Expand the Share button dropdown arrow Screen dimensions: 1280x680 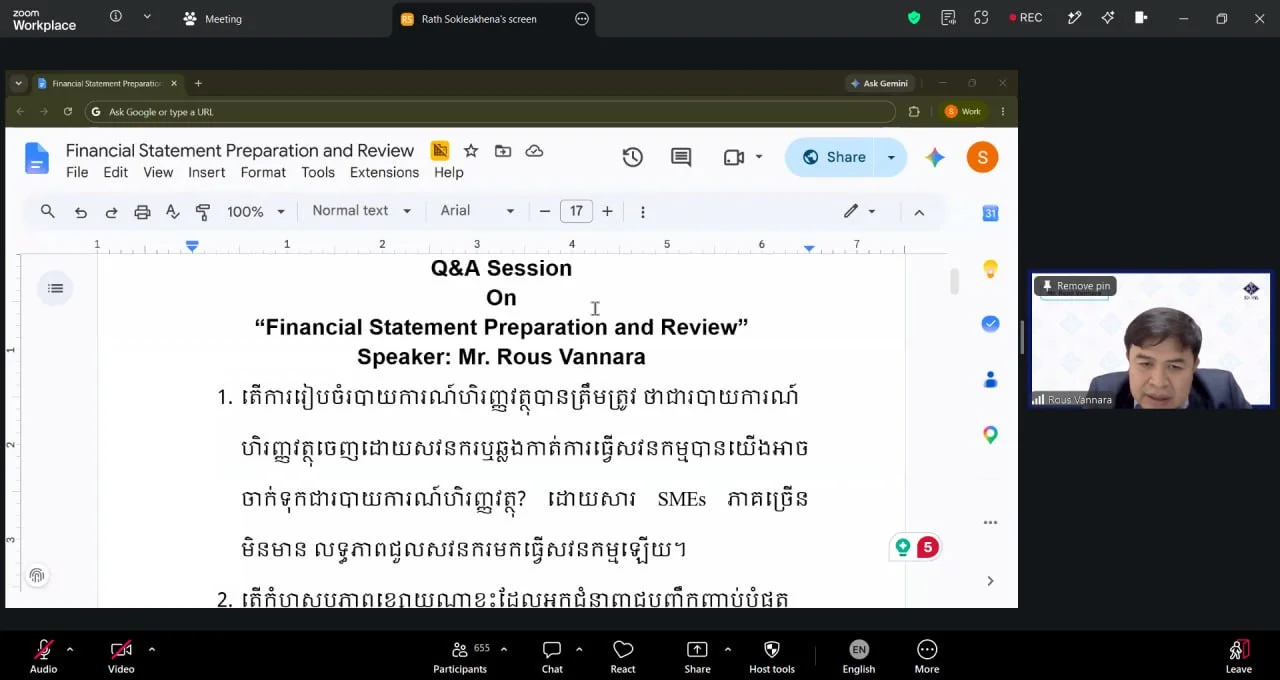coord(891,157)
